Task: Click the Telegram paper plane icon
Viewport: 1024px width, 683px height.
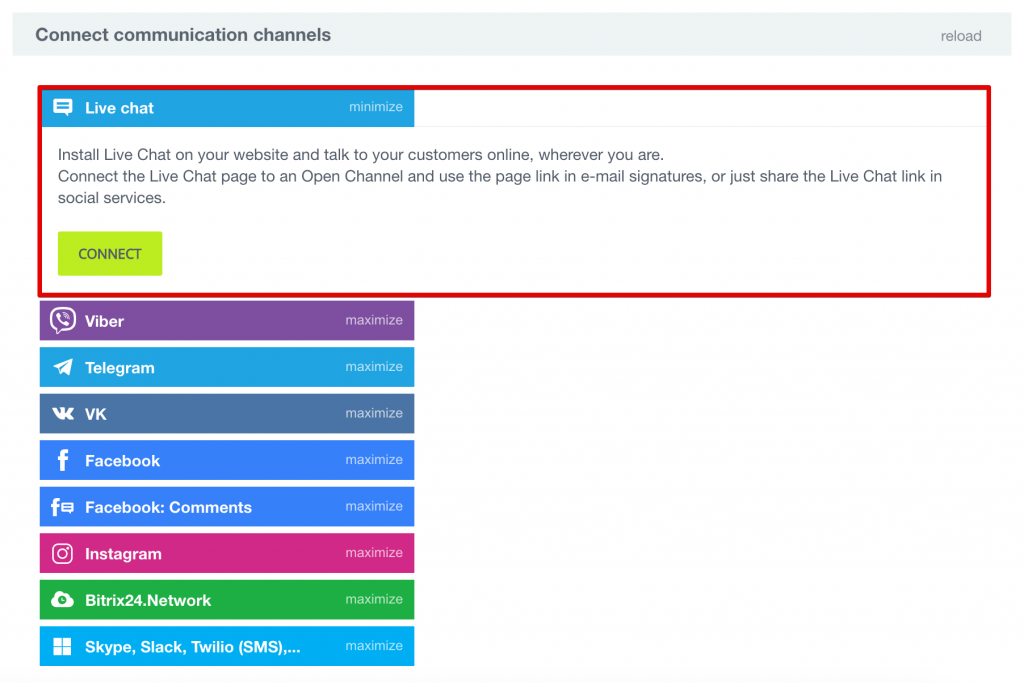Action: tap(63, 367)
